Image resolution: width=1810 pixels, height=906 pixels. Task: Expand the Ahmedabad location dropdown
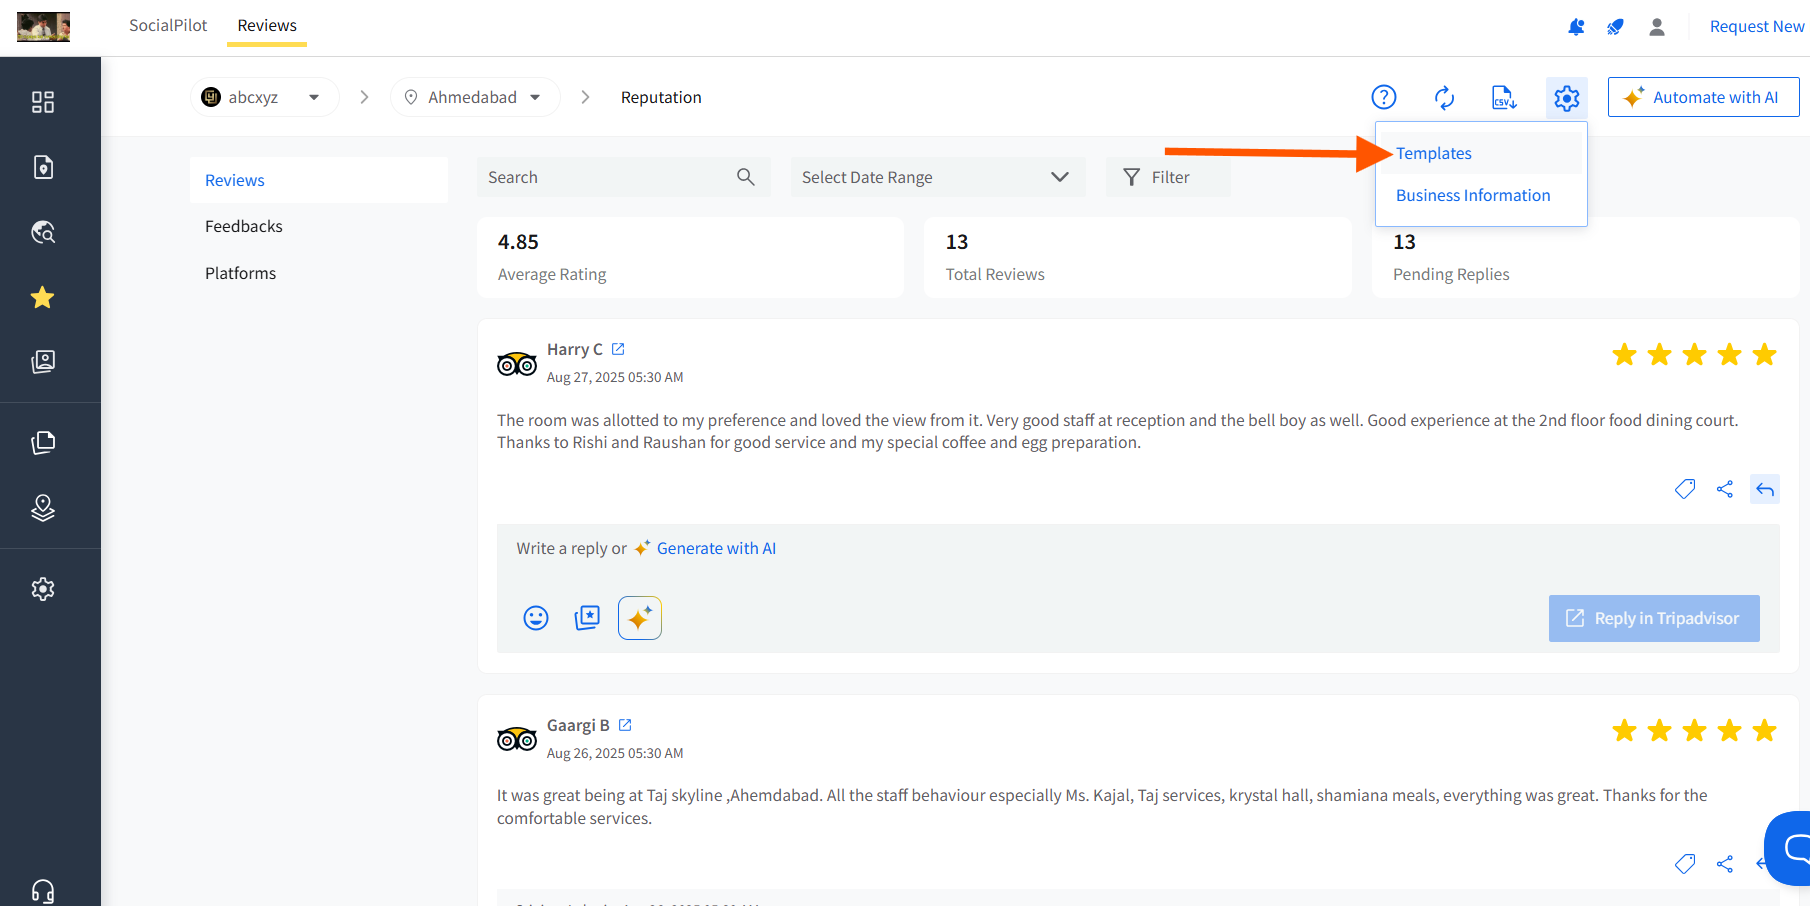click(x=475, y=97)
